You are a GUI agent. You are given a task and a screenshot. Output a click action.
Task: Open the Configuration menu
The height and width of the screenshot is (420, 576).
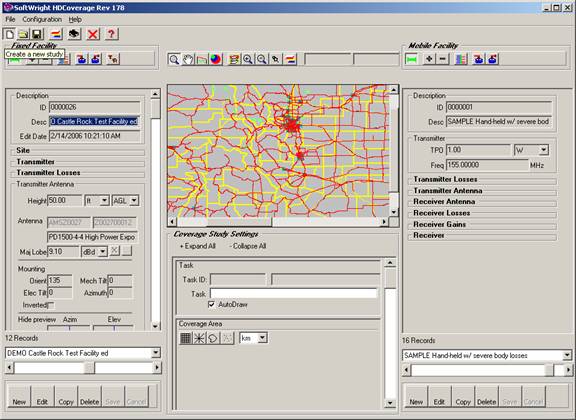point(42,19)
